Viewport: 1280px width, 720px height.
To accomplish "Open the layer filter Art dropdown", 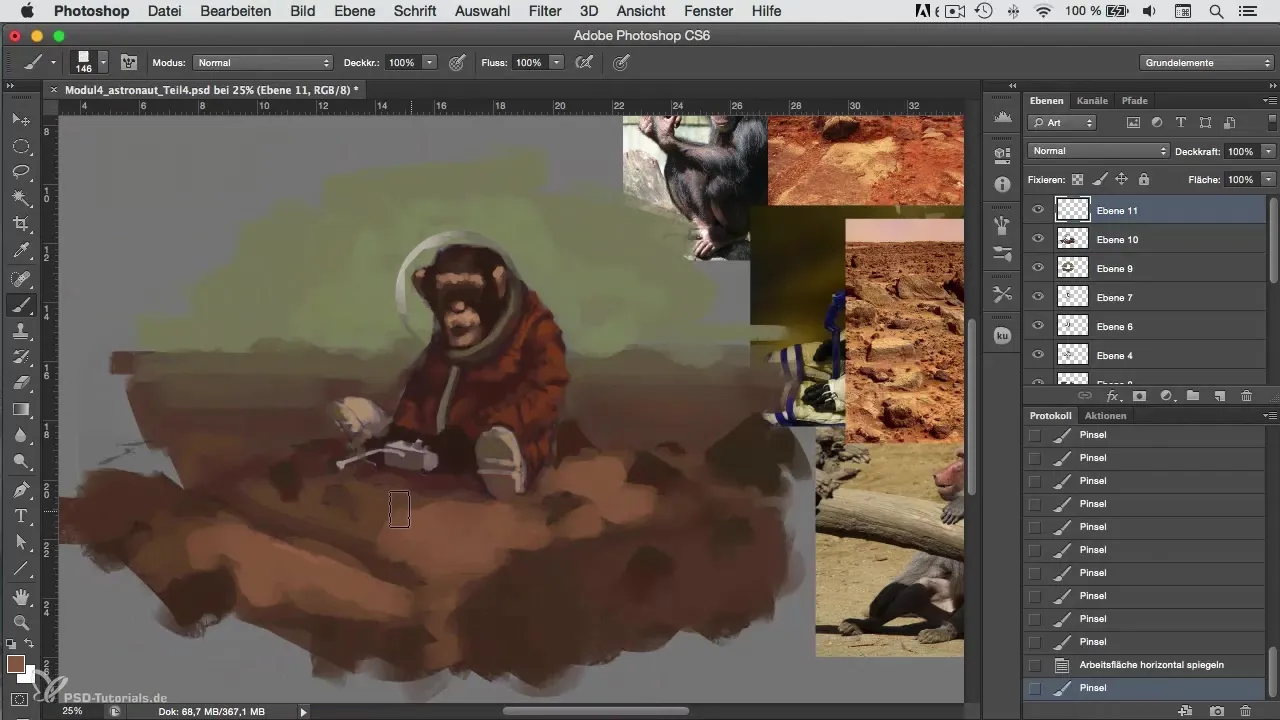I will [x=1062, y=122].
